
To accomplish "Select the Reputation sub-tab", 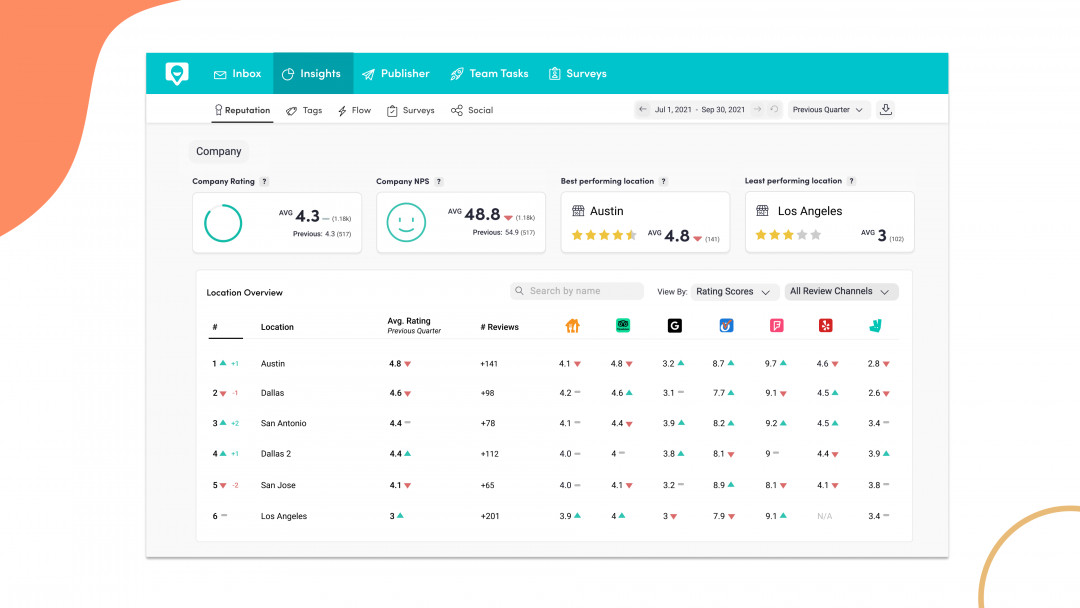I will (242, 110).
